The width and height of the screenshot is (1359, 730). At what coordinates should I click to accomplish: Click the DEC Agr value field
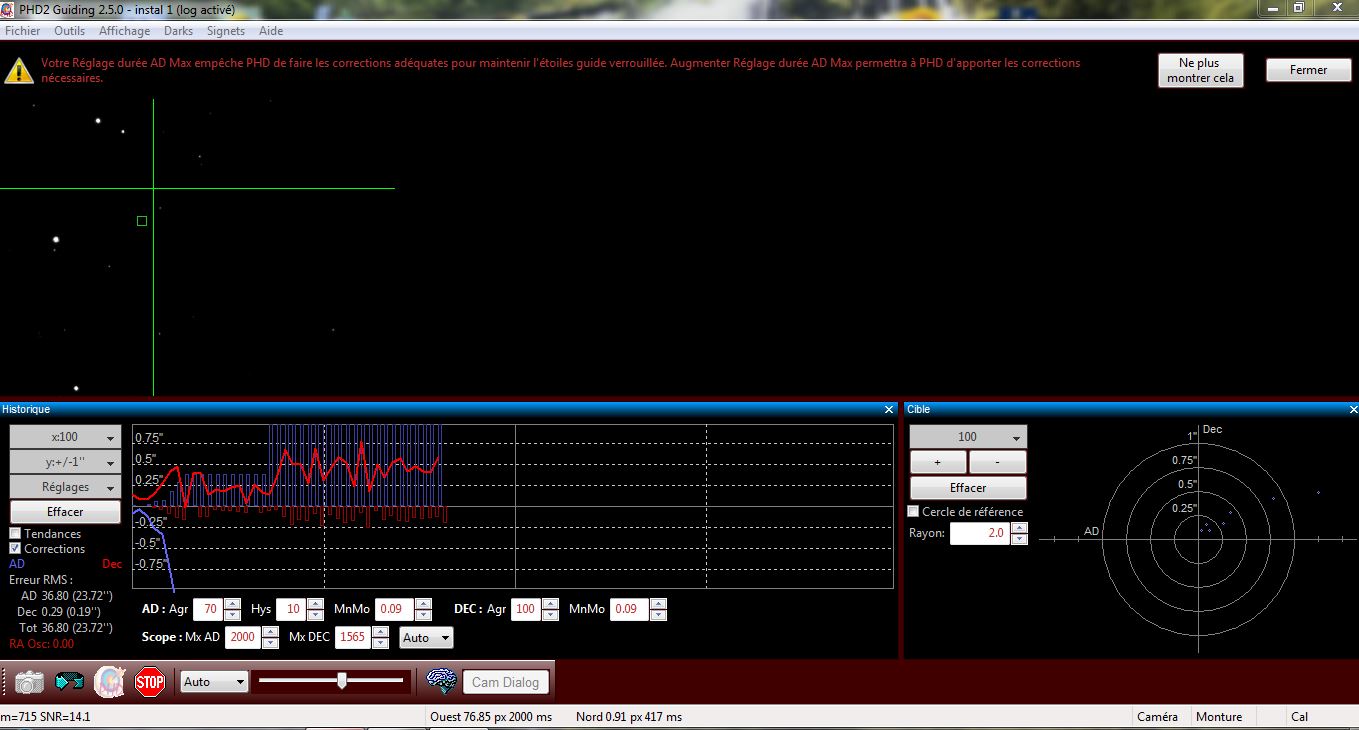click(x=526, y=609)
